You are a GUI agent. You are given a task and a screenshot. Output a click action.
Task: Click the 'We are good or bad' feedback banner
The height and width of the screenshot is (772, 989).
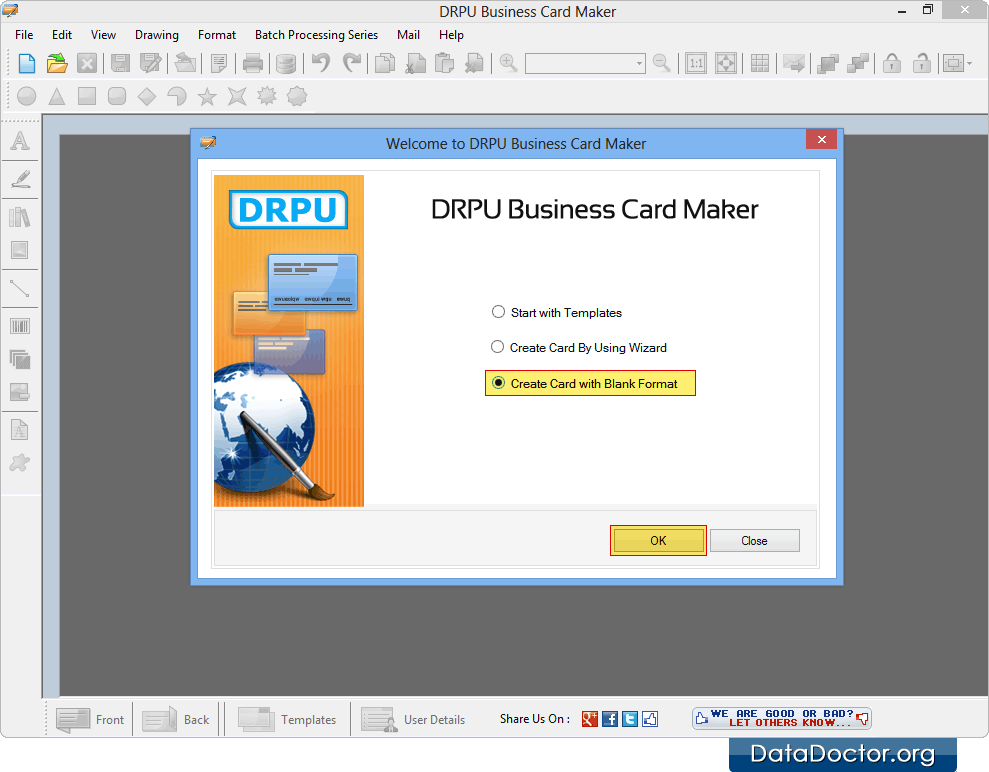[x=781, y=718]
